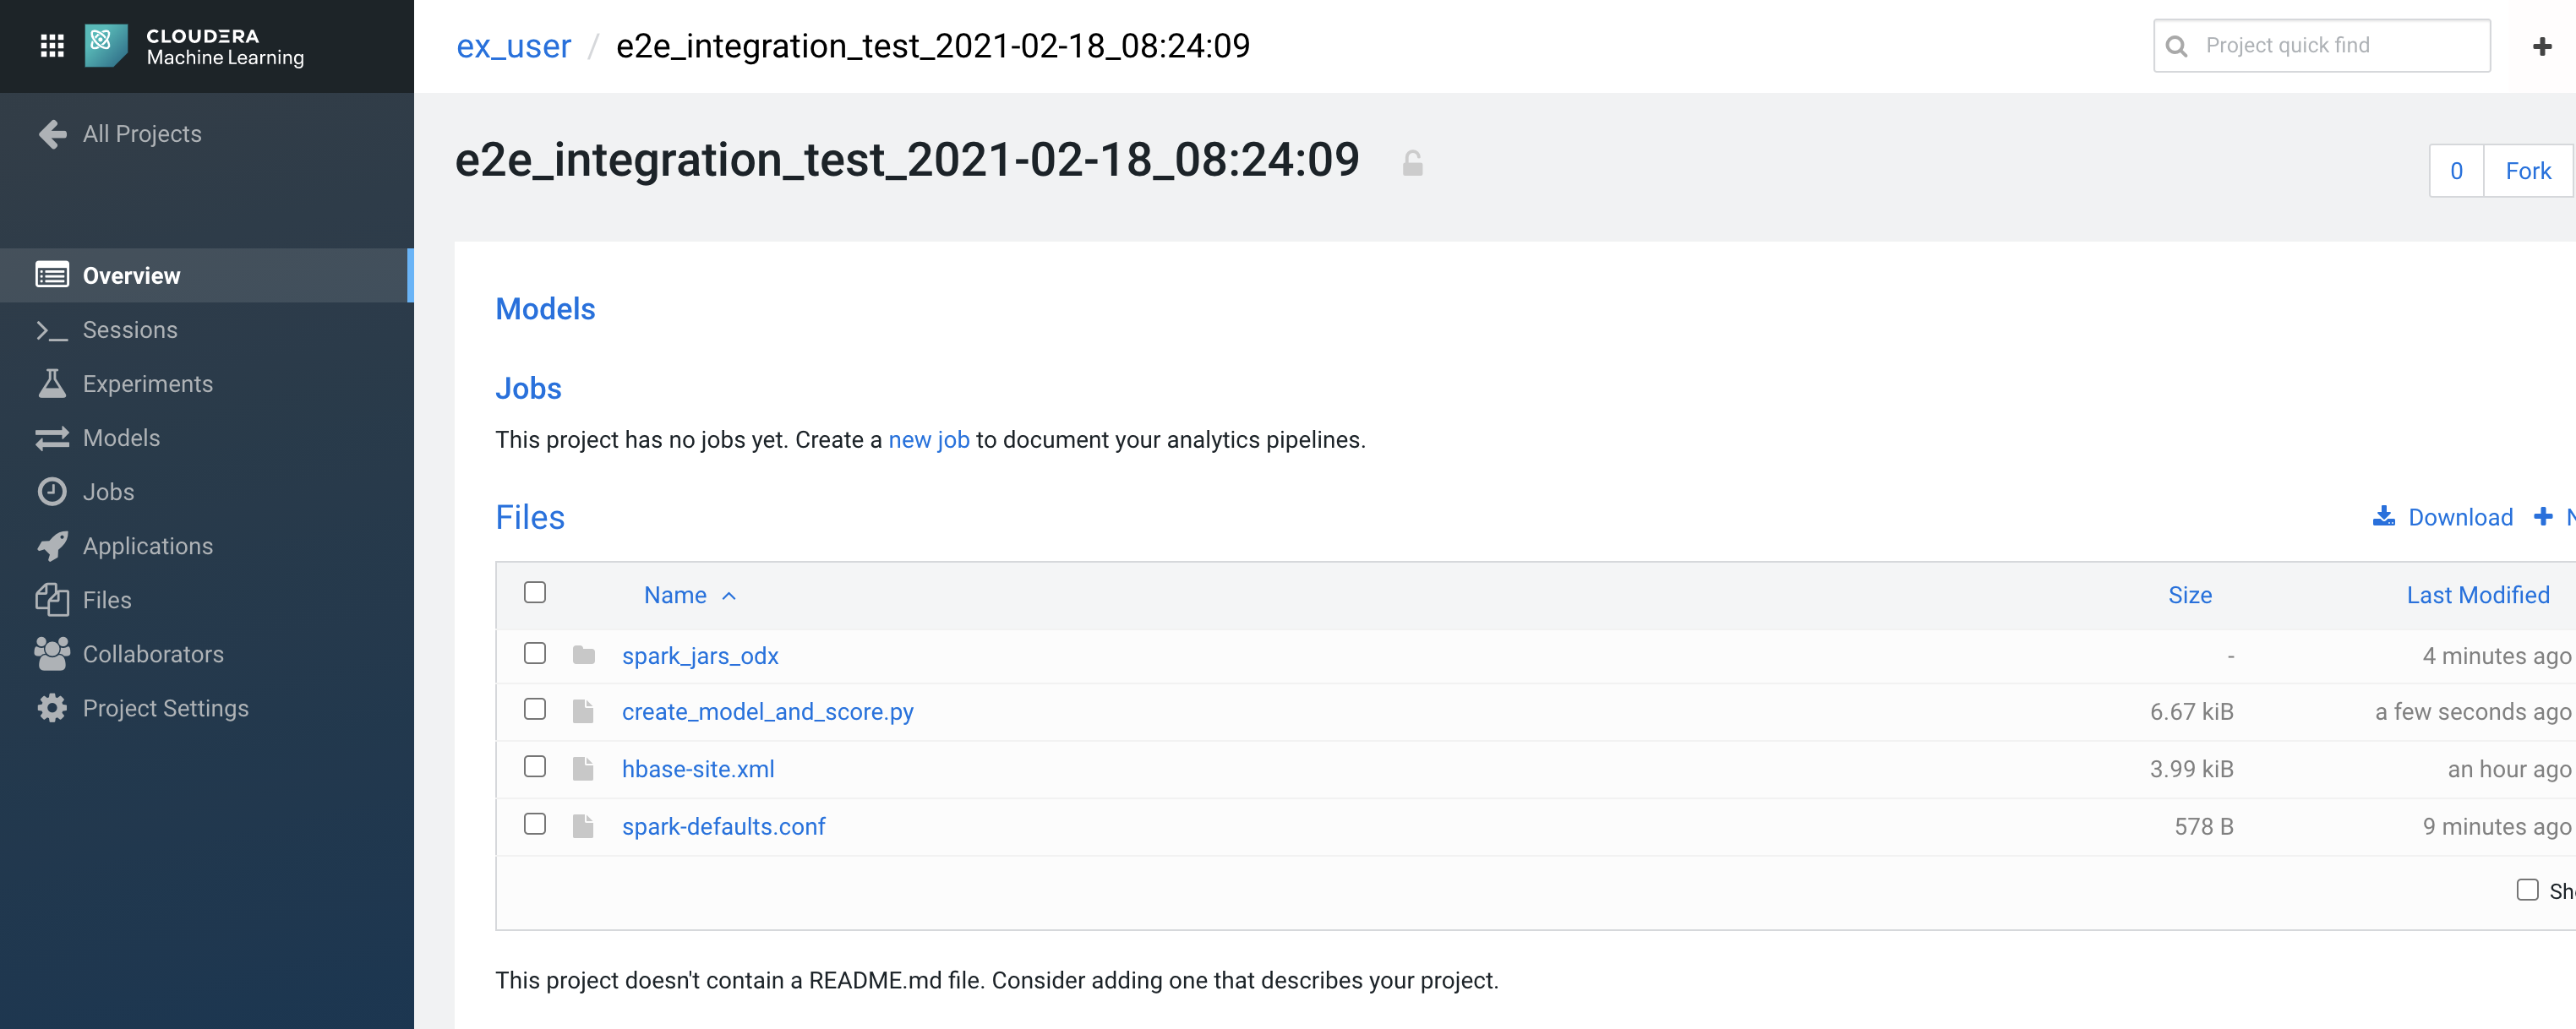Expand the spark_jars_odx folder
Image resolution: width=2576 pixels, height=1029 pixels.
coord(699,655)
